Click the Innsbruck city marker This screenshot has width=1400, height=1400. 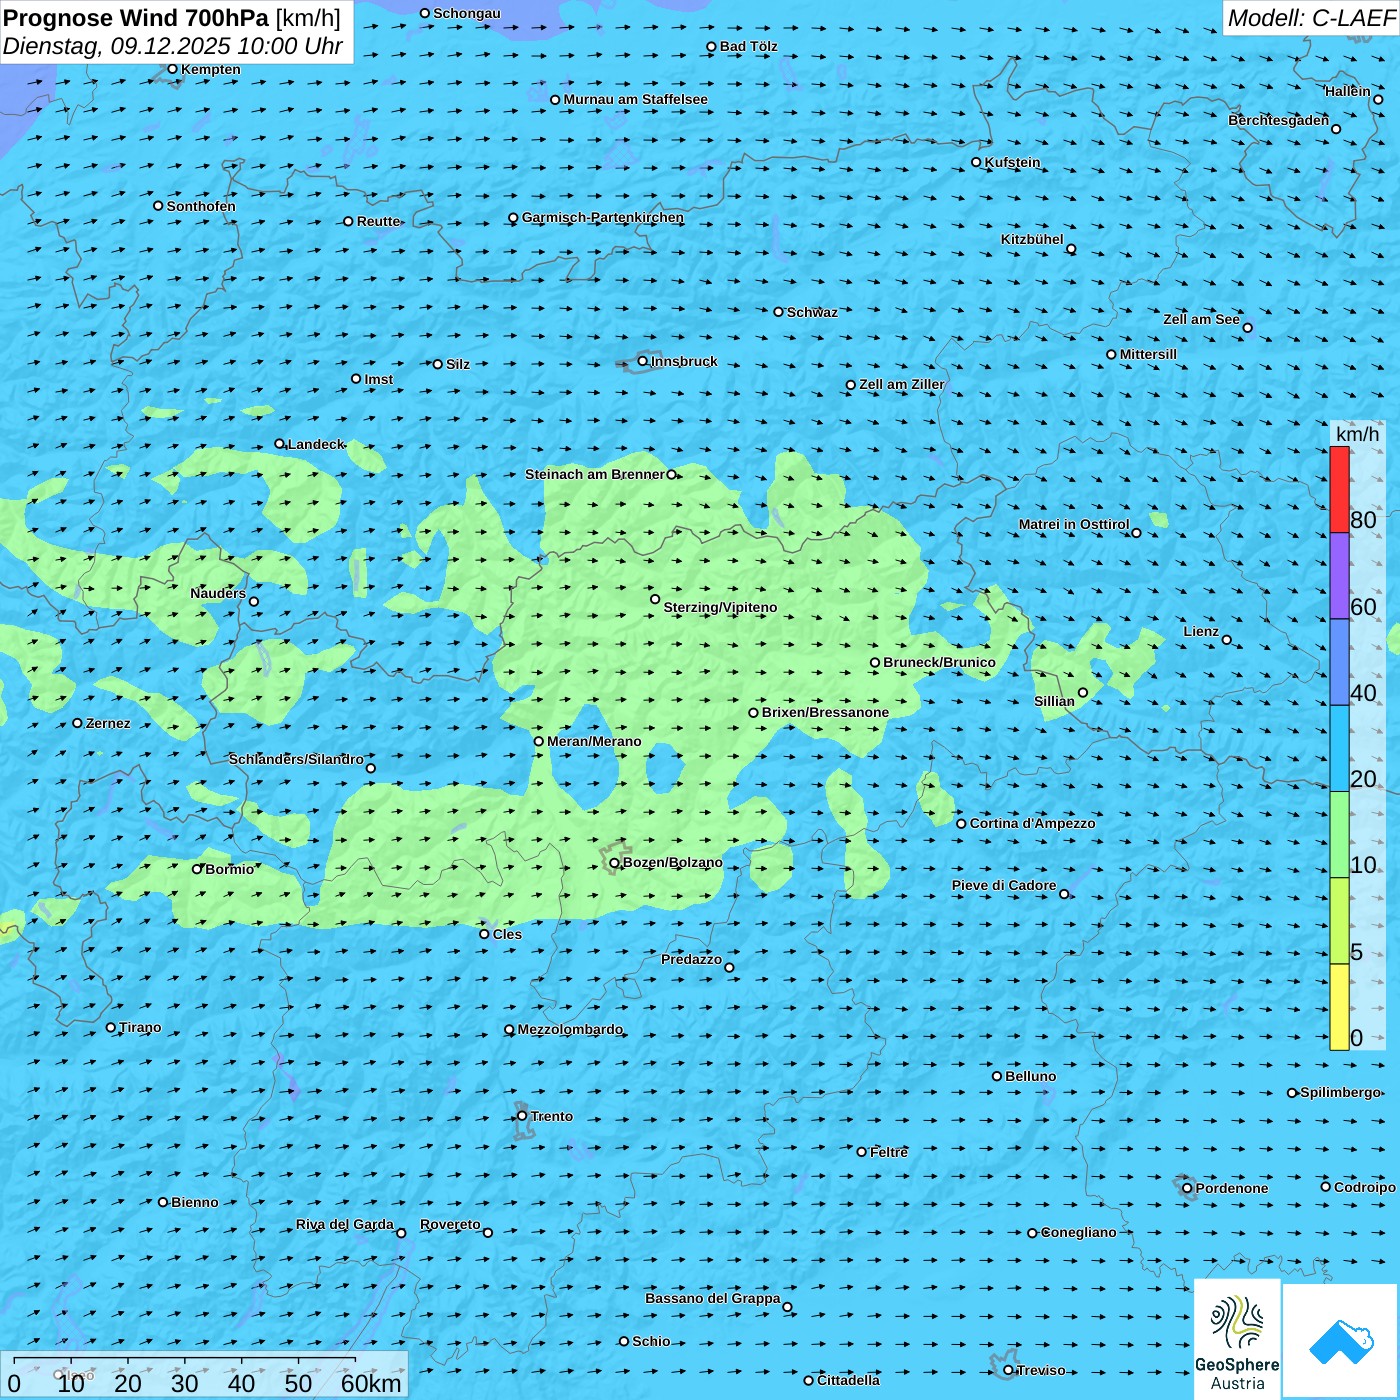(x=643, y=361)
